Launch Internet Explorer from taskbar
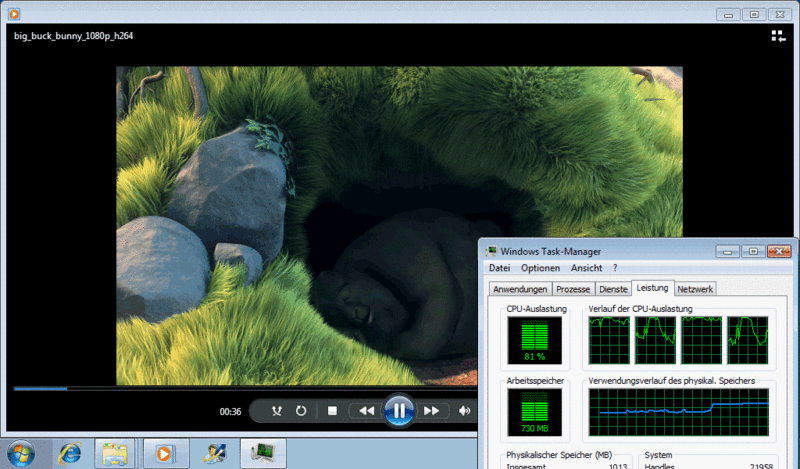The height and width of the screenshot is (469, 800). pyautogui.click(x=69, y=454)
